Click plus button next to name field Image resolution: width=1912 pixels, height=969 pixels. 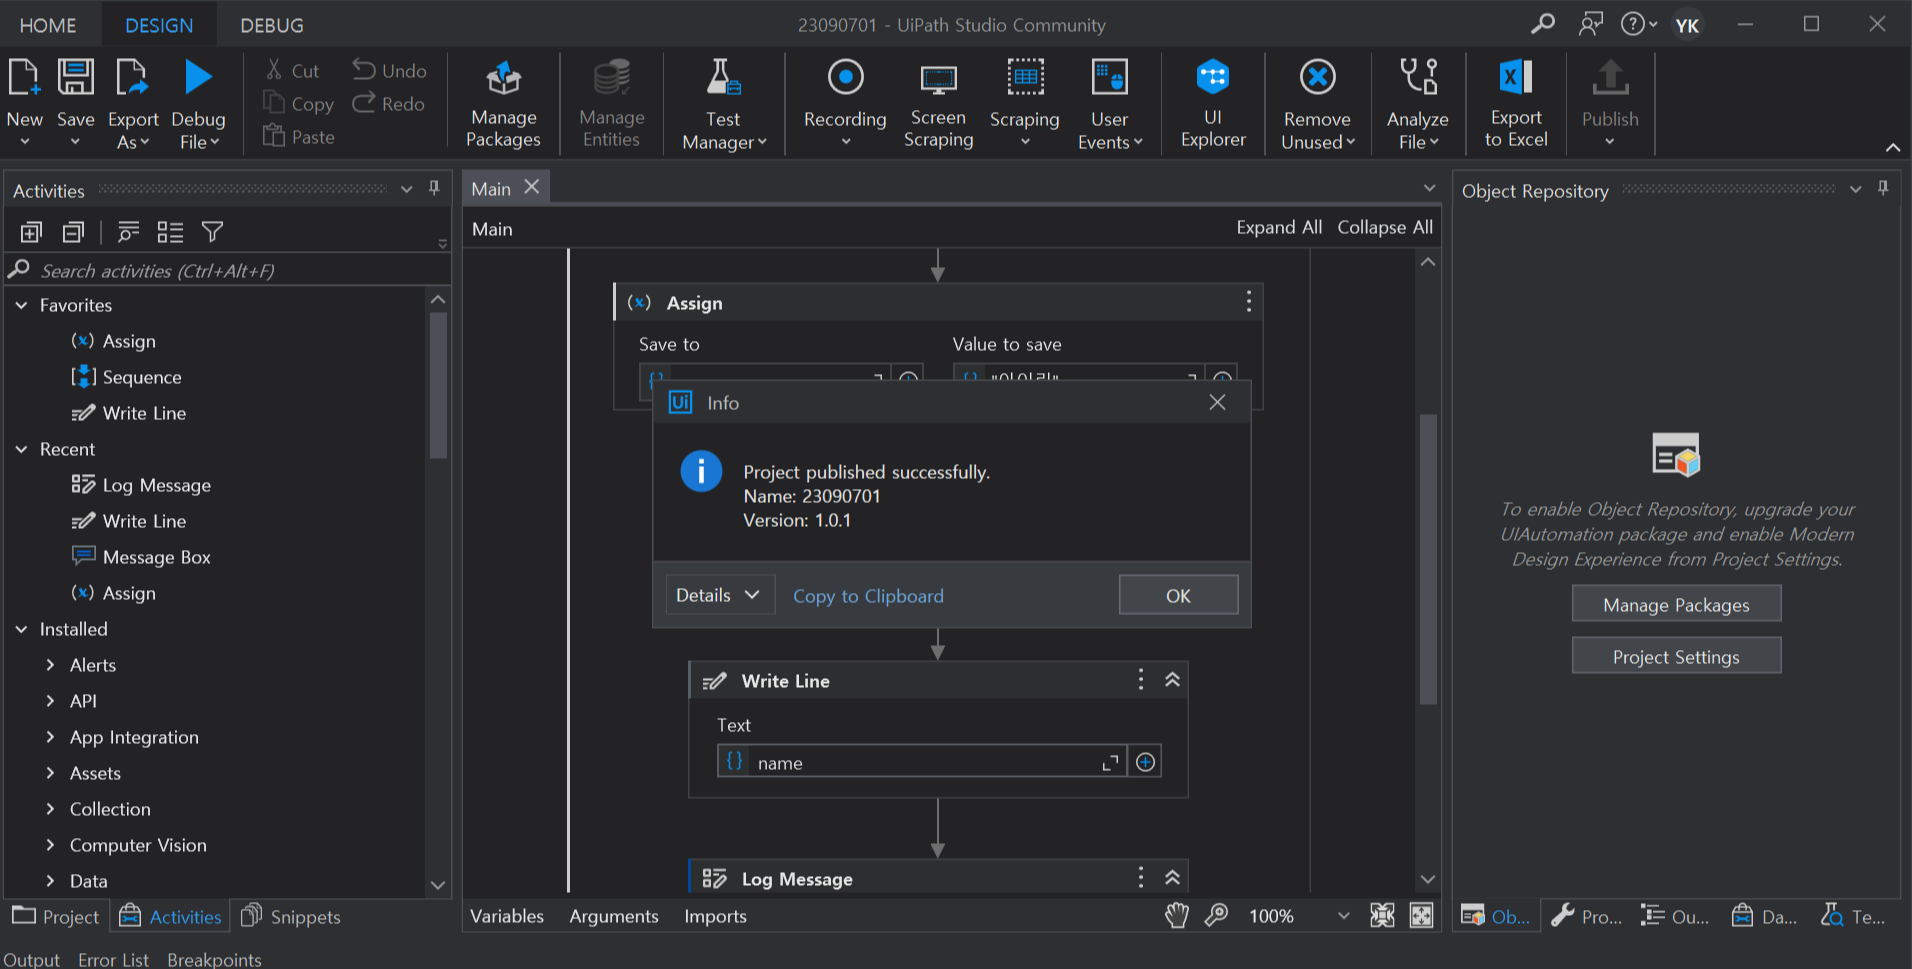(x=1145, y=762)
